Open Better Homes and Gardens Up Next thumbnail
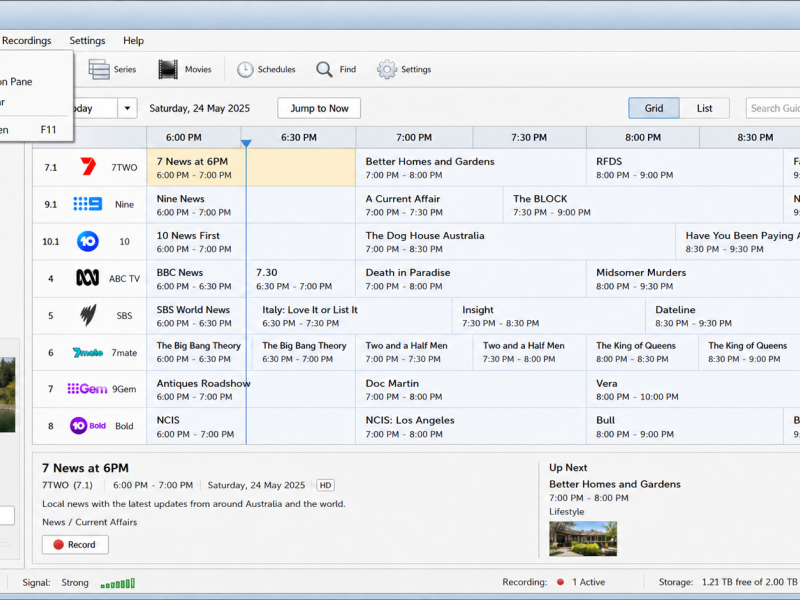 (x=583, y=539)
